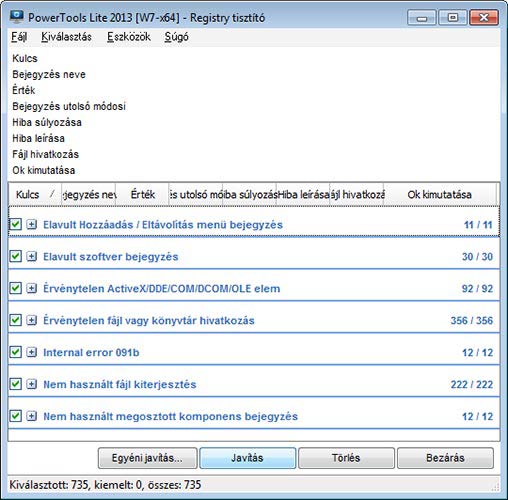Click the 92 / 92 count
This screenshot has width=508, height=500.
click(x=477, y=289)
